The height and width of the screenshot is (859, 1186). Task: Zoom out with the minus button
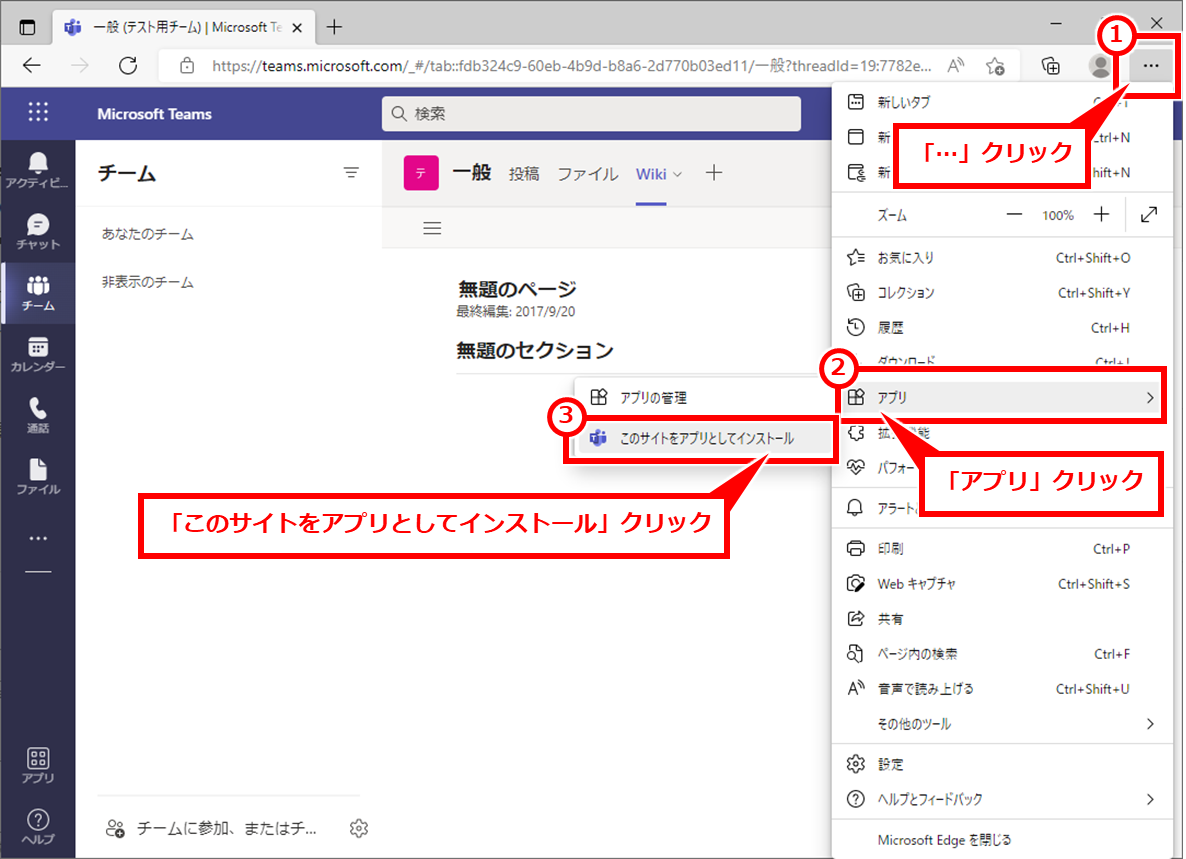1014,215
